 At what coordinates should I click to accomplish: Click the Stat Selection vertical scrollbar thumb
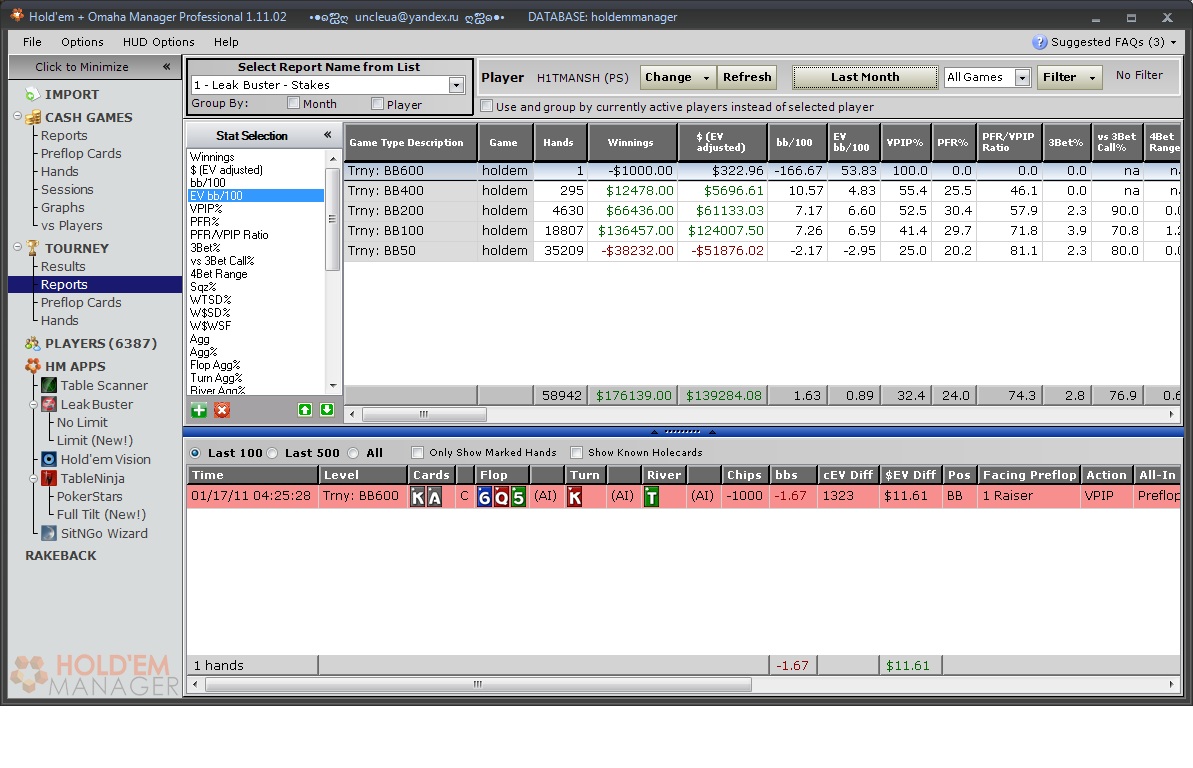pos(332,218)
